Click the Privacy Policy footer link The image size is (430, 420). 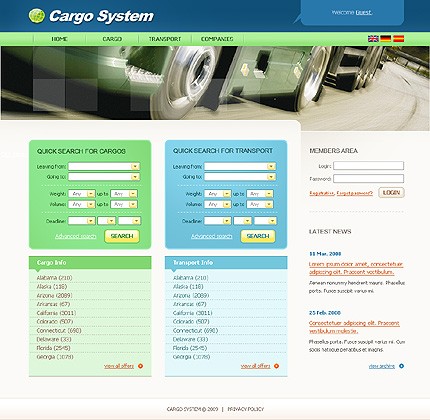point(246,409)
